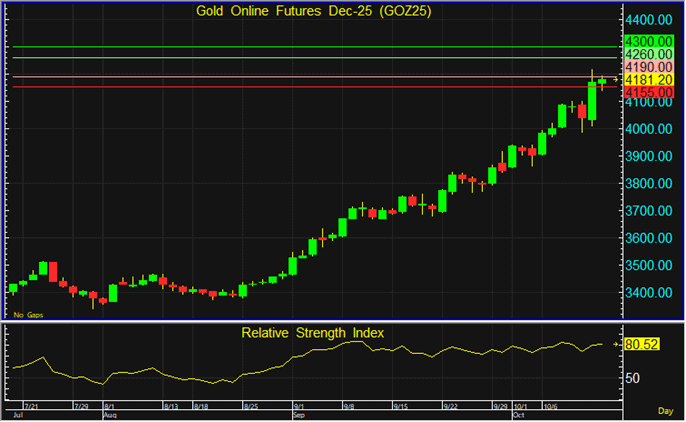The width and height of the screenshot is (686, 422).
Task: Click the 4300.00 green price tag
Action: (647, 41)
